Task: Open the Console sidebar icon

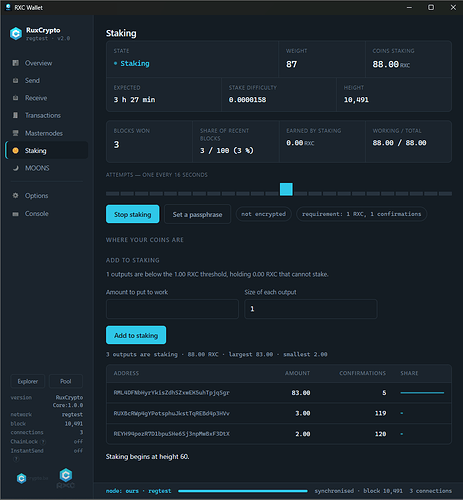Action: pos(15,214)
